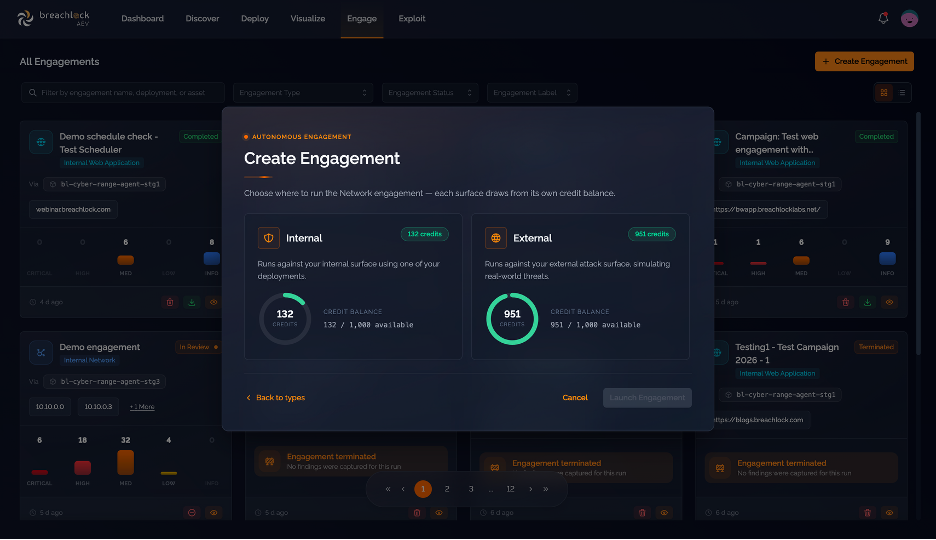Image resolution: width=936 pixels, height=540 pixels.
Task: Click the globe icon of Demo schedule check
Action: coord(41,142)
